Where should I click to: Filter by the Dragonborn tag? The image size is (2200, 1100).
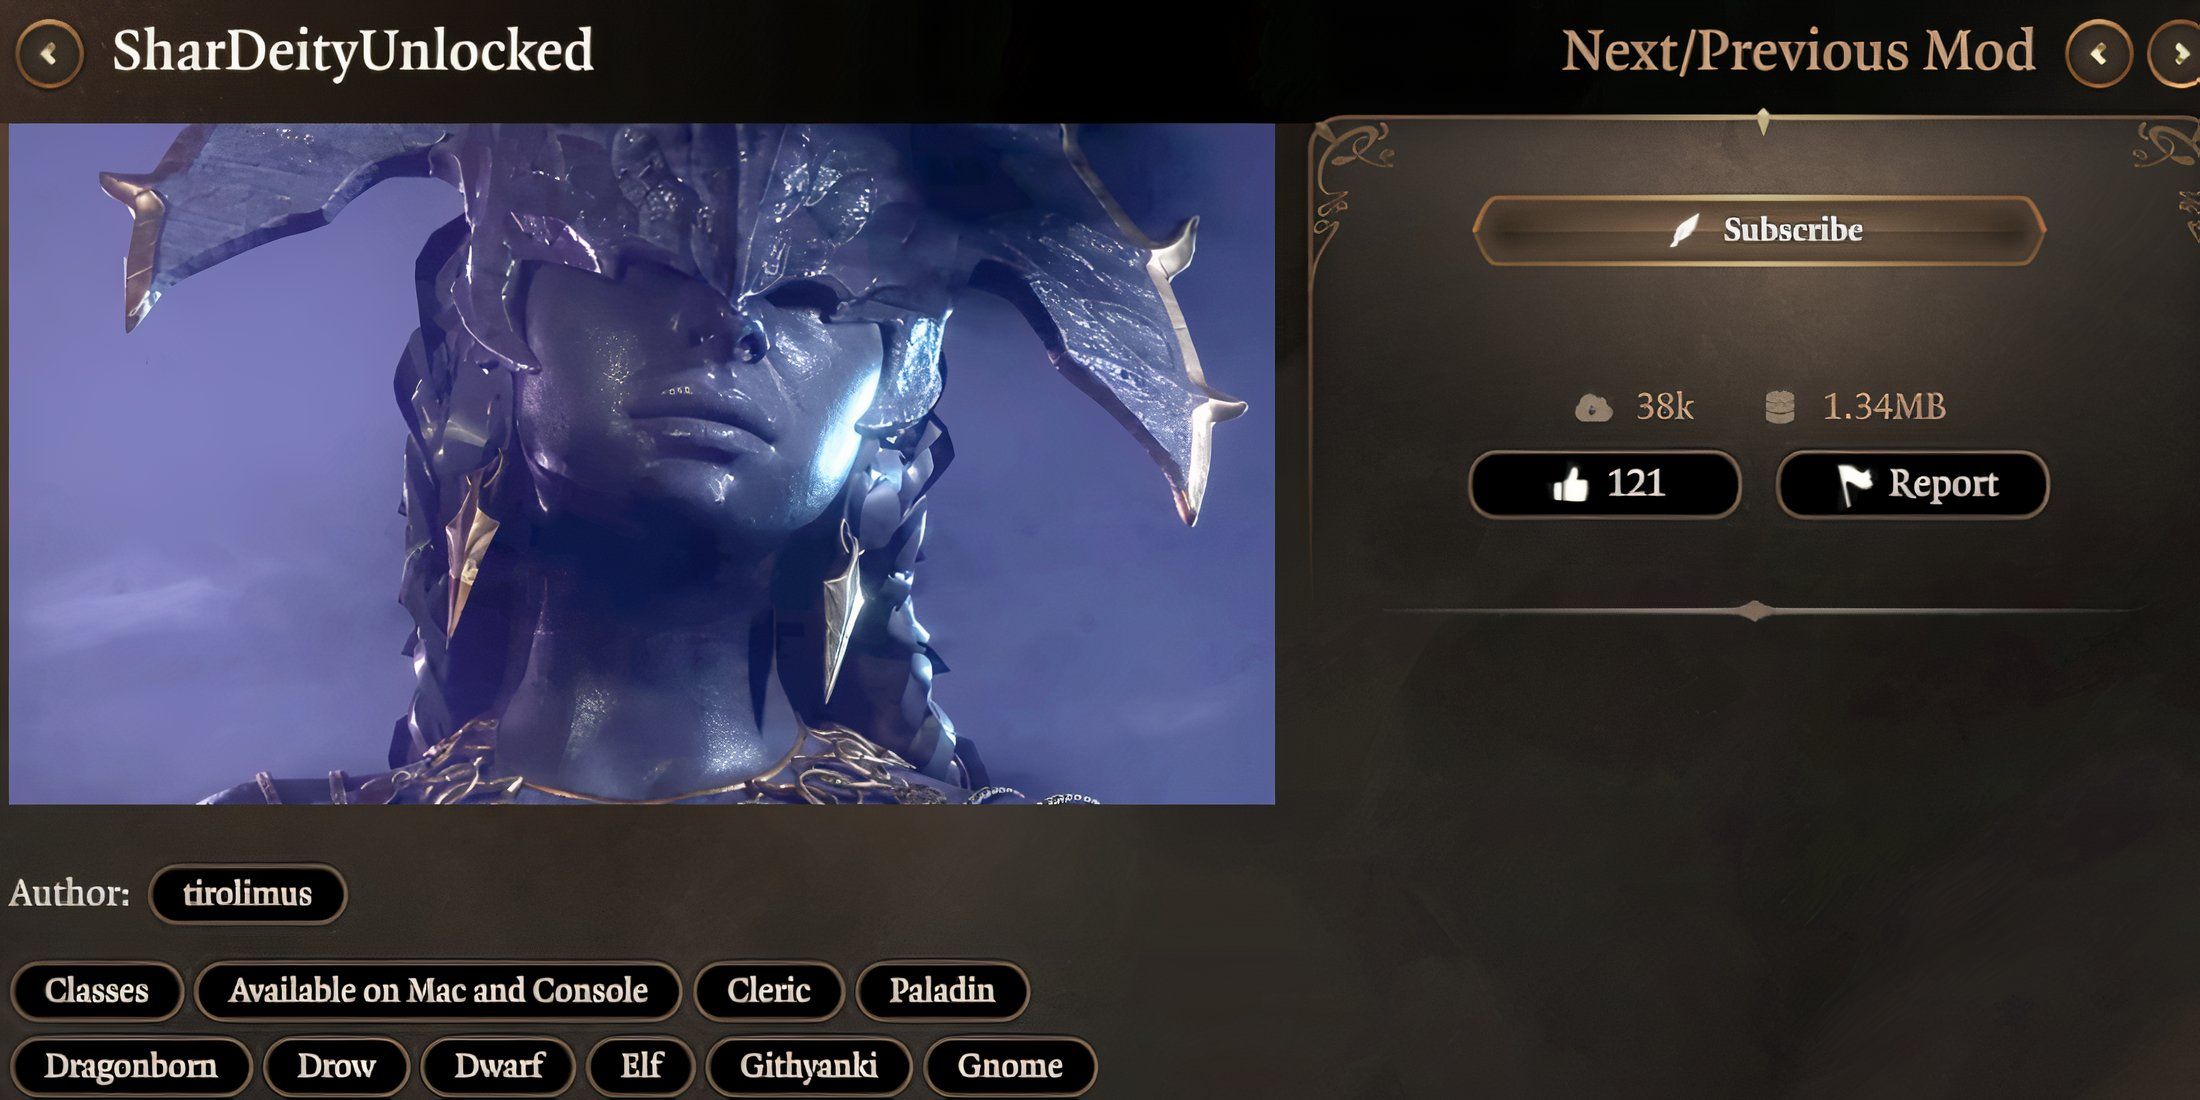tap(131, 1066)
